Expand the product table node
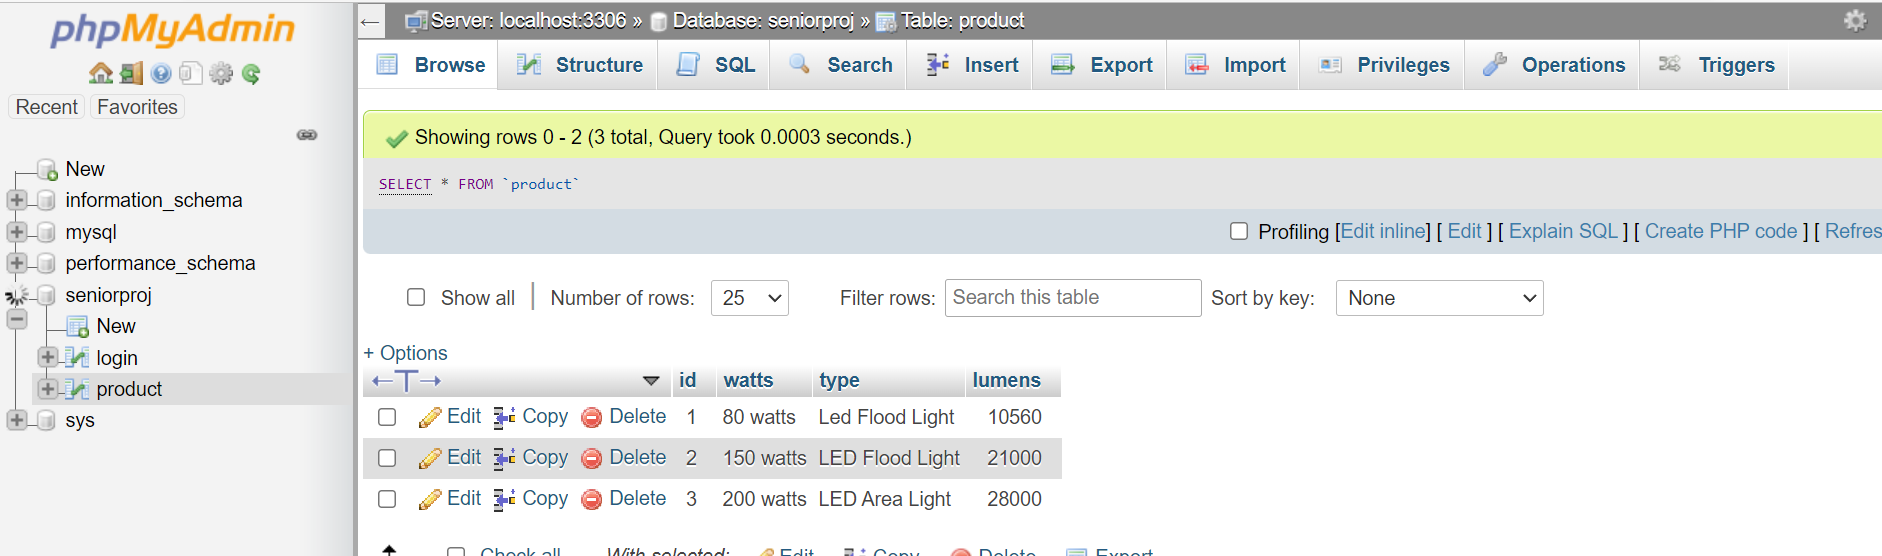This screenshot has height=556, width=1882. (x=48, y=388)
